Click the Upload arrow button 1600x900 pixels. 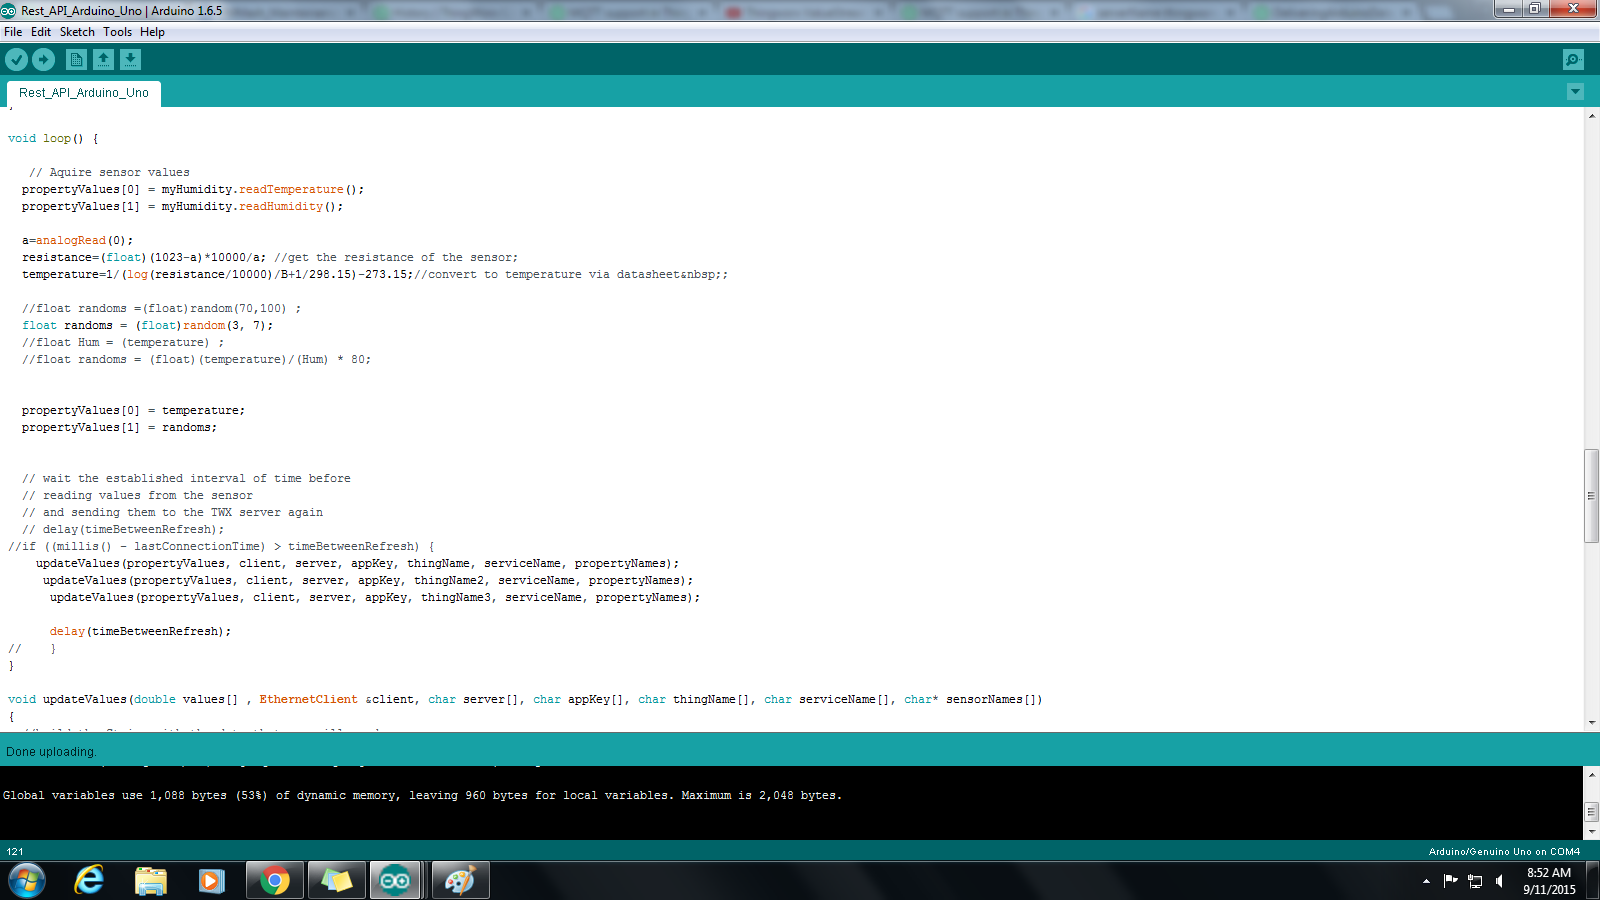point(43,60)
